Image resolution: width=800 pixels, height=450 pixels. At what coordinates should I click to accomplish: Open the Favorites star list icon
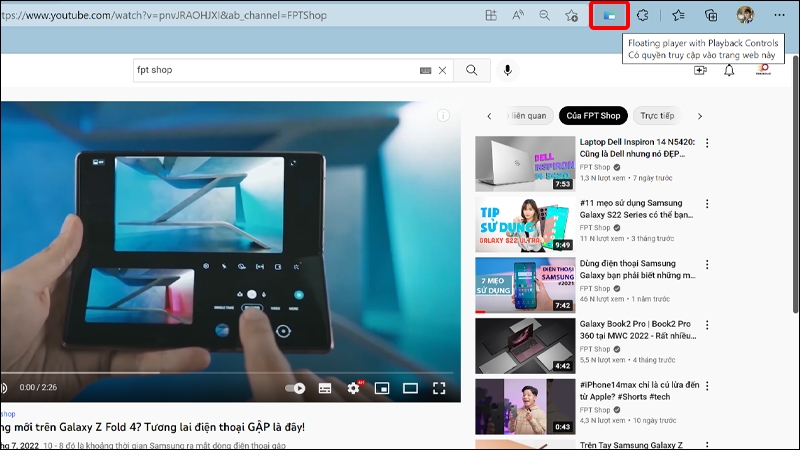pyautogui.click(x=678, y=15)
